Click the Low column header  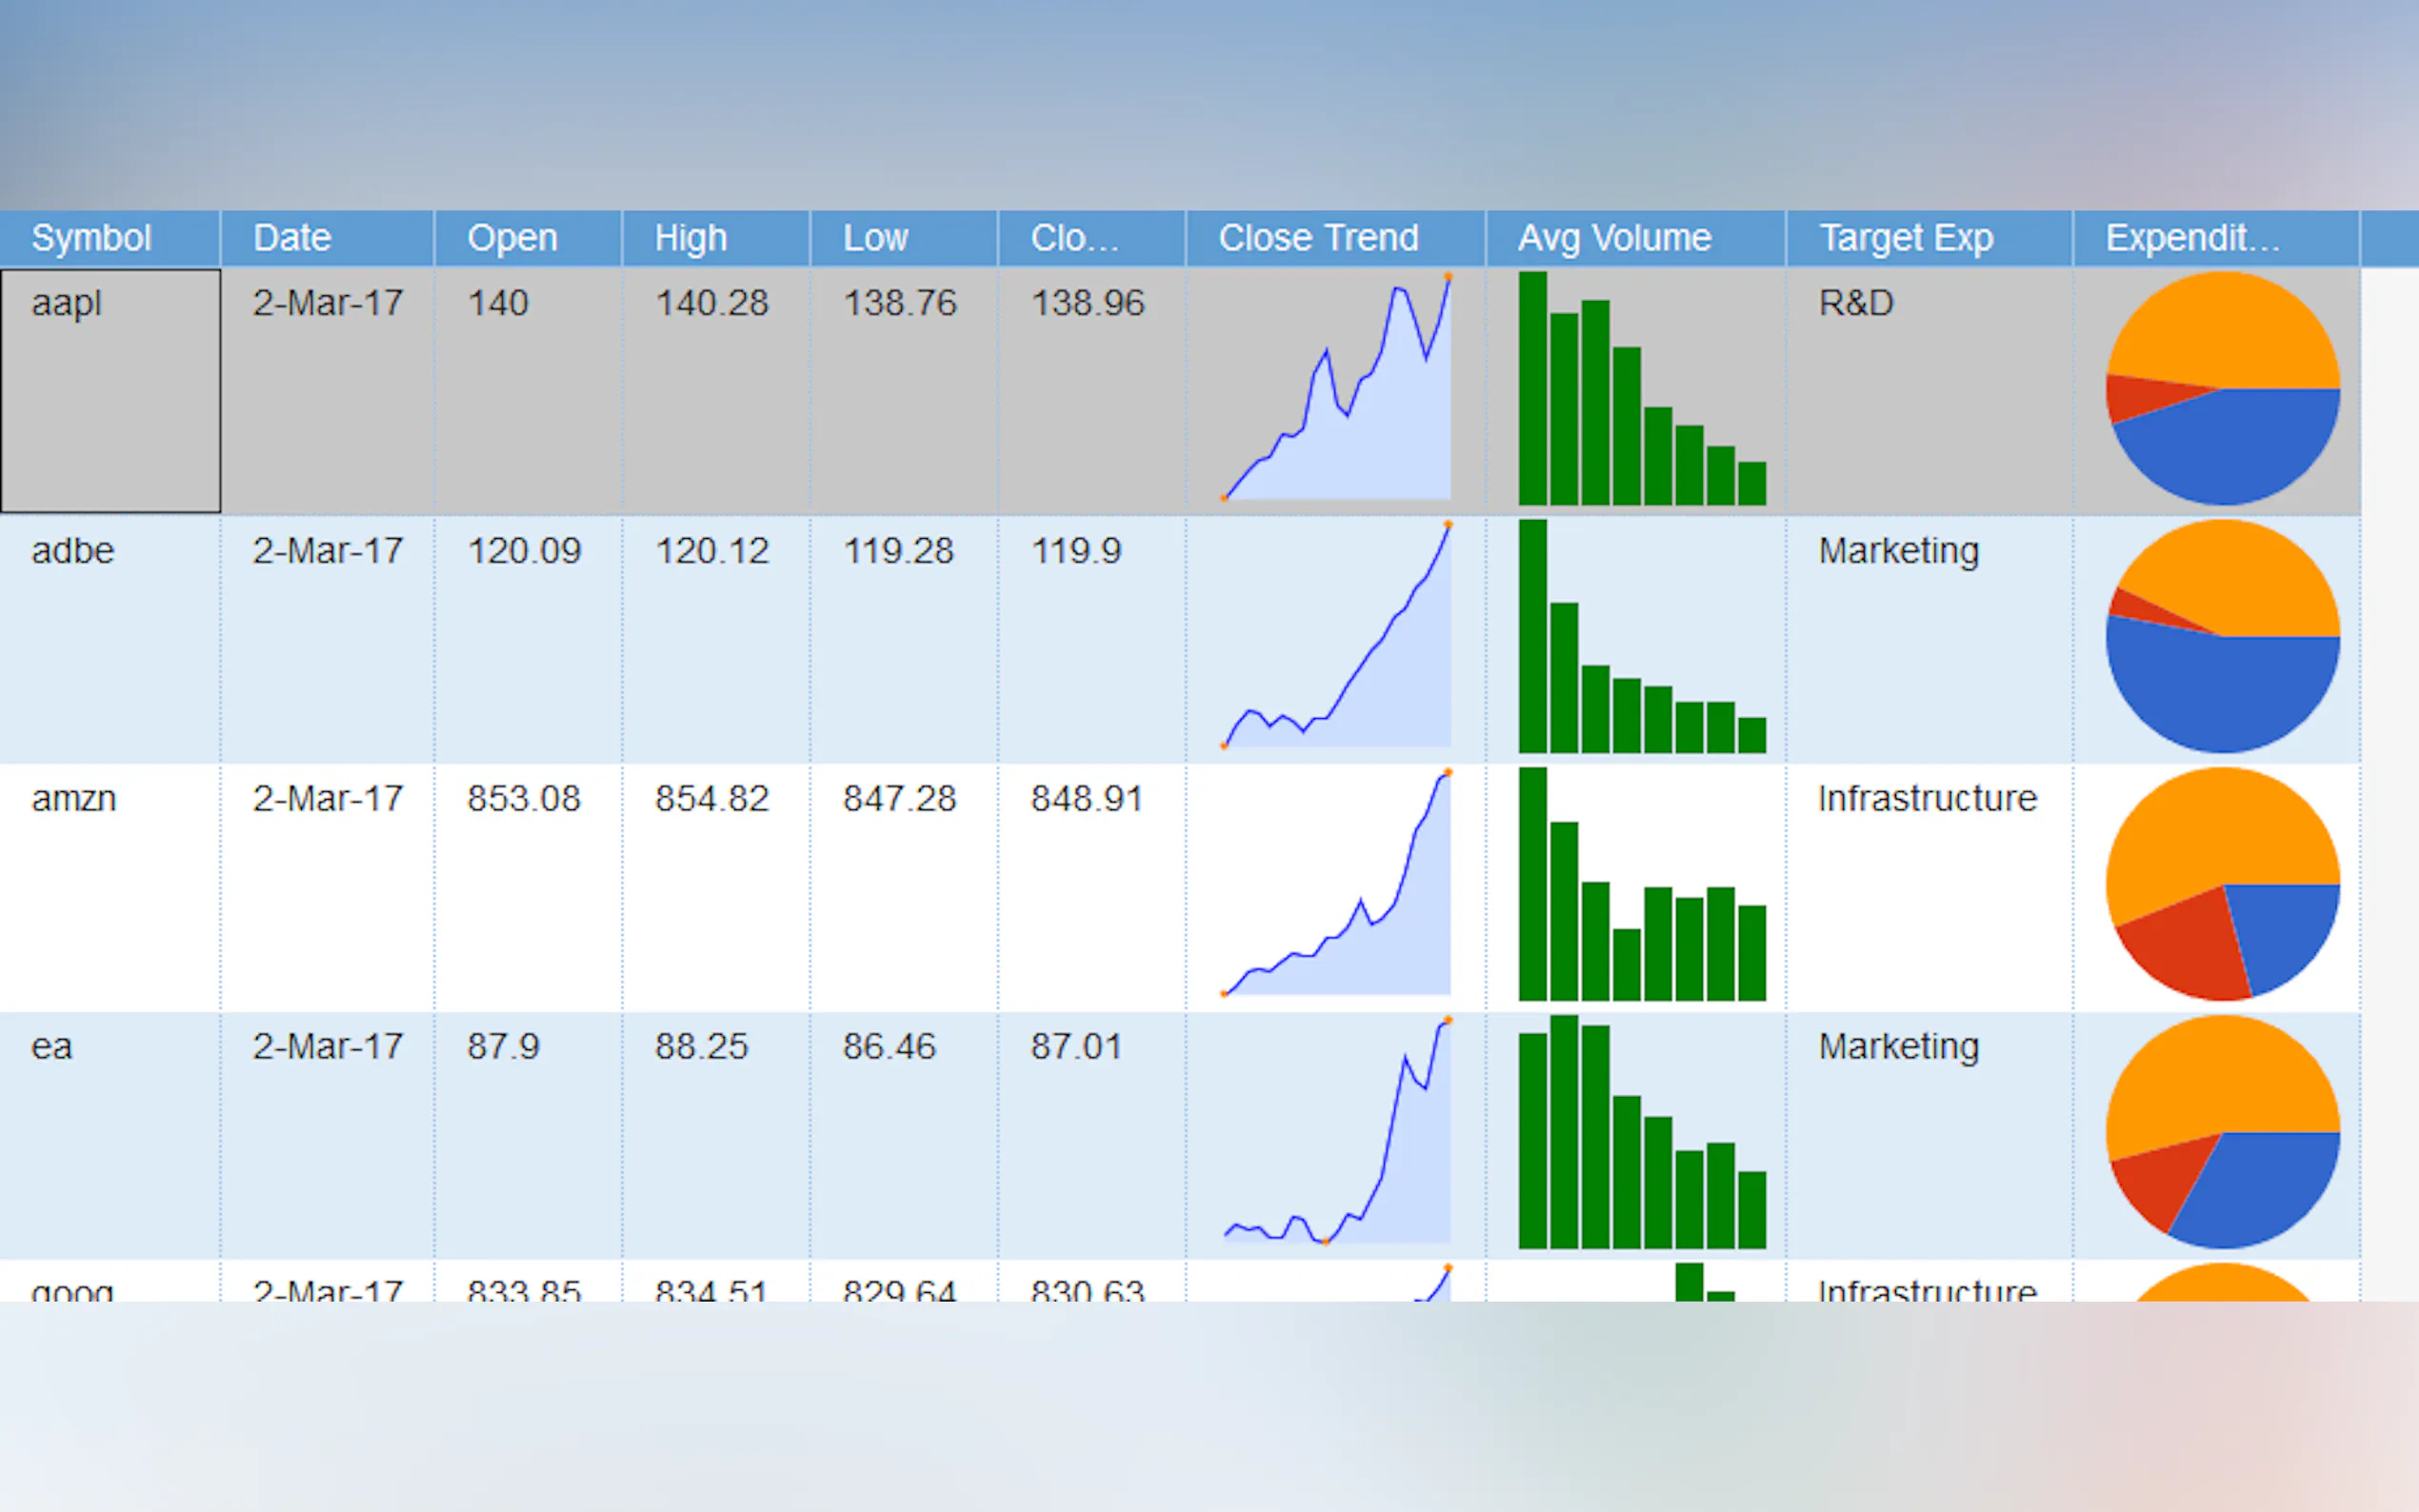(x=875, y=238)
